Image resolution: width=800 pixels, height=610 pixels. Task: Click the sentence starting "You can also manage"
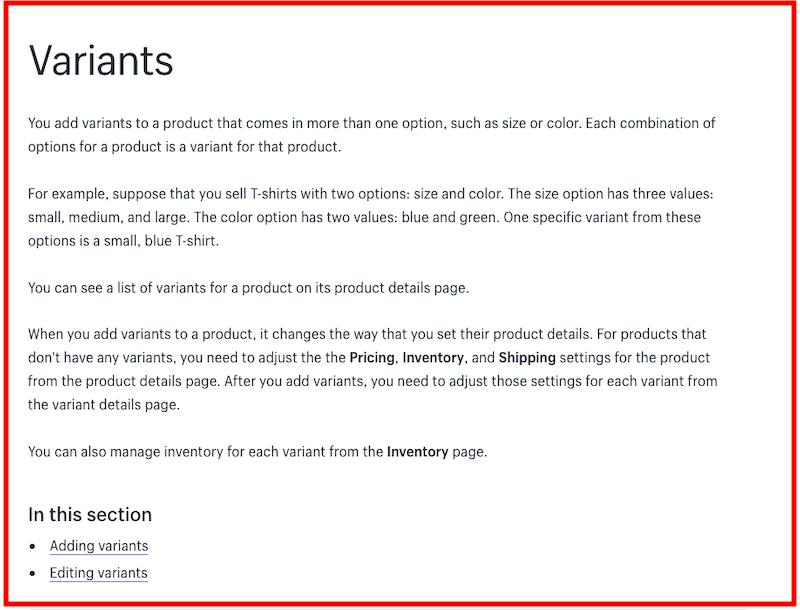(258, 451)
